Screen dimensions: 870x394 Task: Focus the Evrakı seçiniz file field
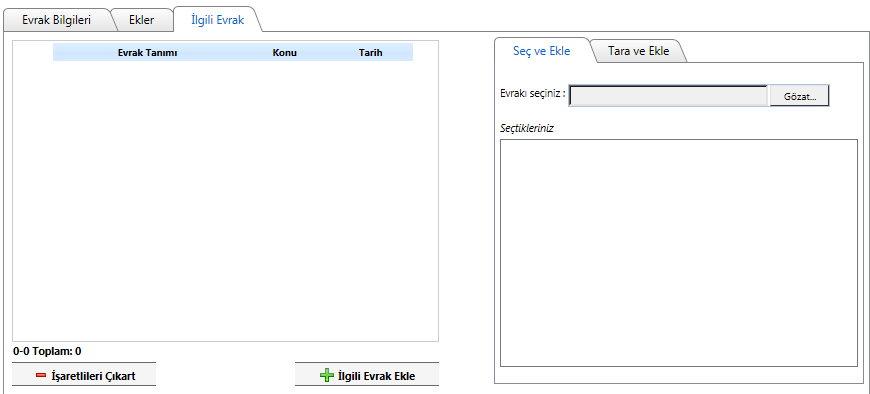(669, 96)
